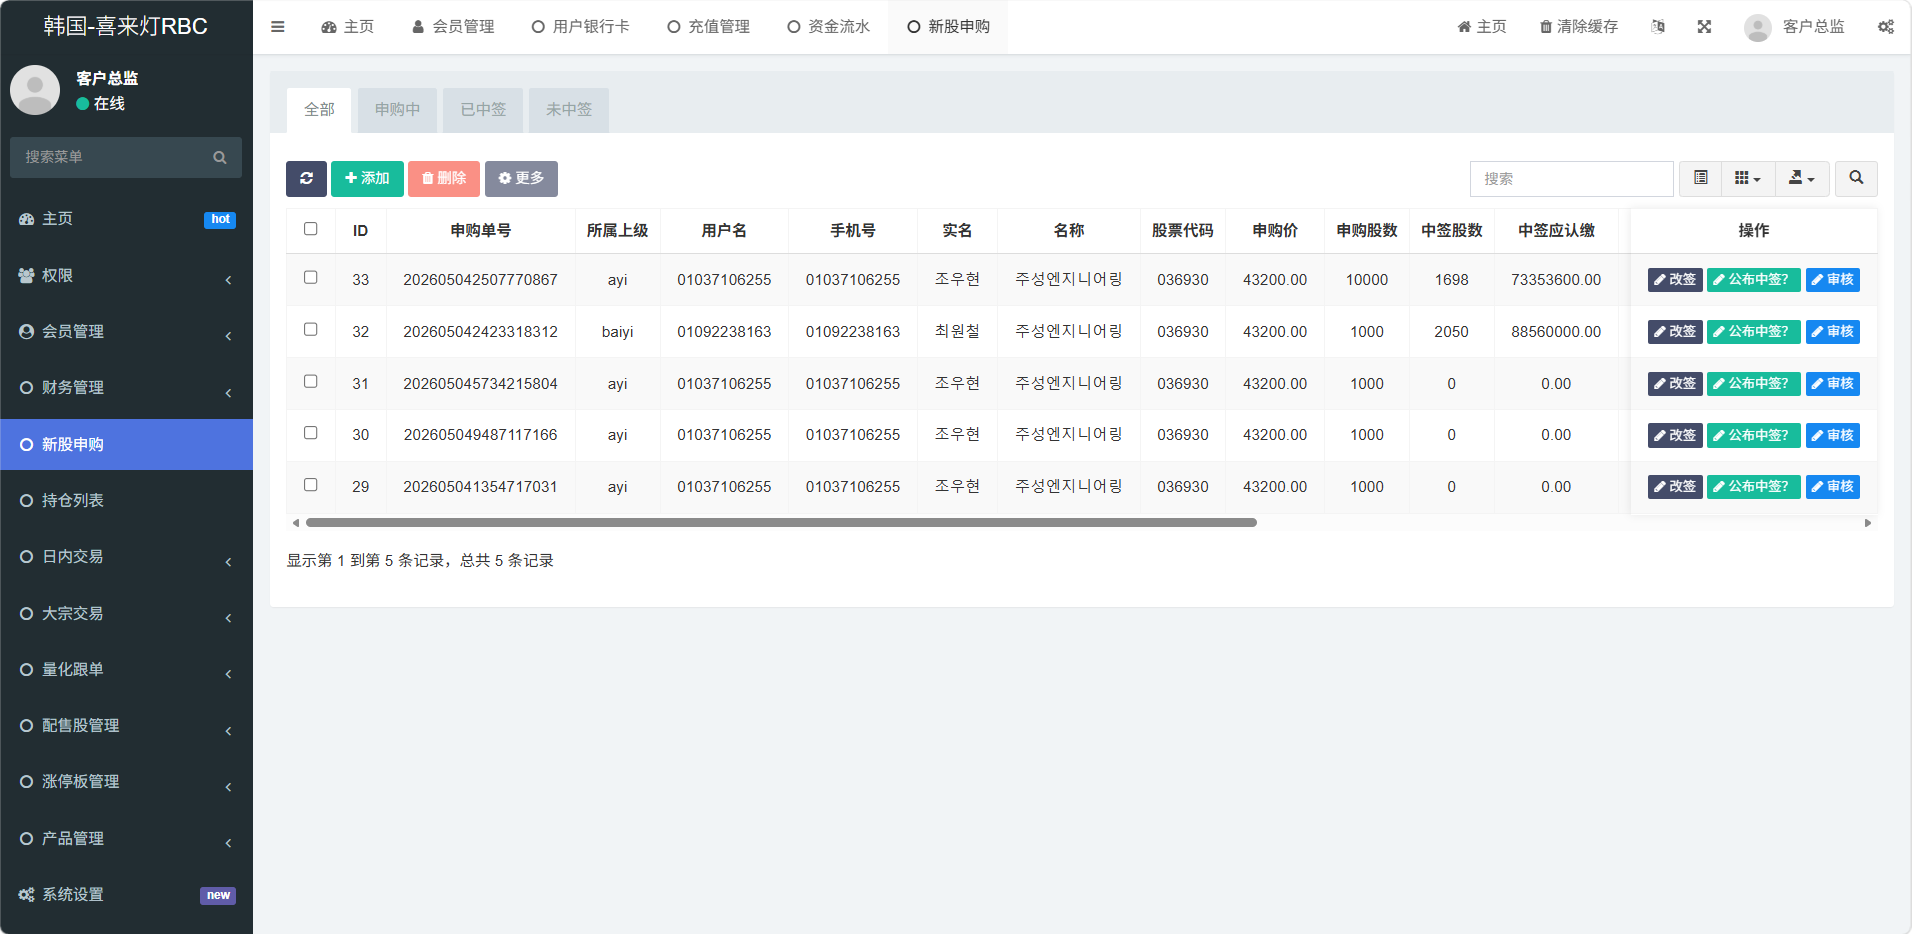Click the horizontal table scrollbar thumb
1915x934 pixels.
[x=781, y=523]
